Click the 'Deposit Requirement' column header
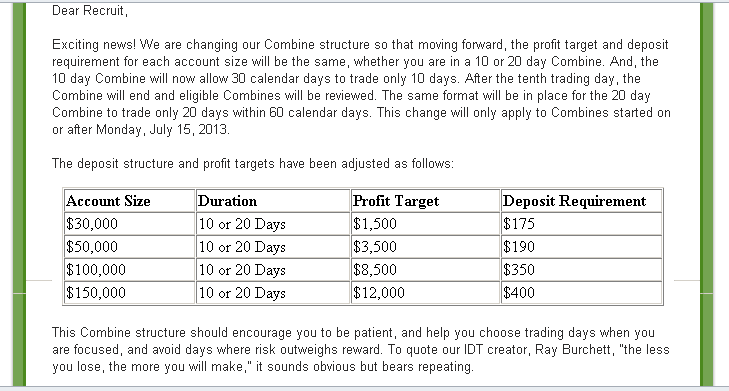 coord(581,201)
